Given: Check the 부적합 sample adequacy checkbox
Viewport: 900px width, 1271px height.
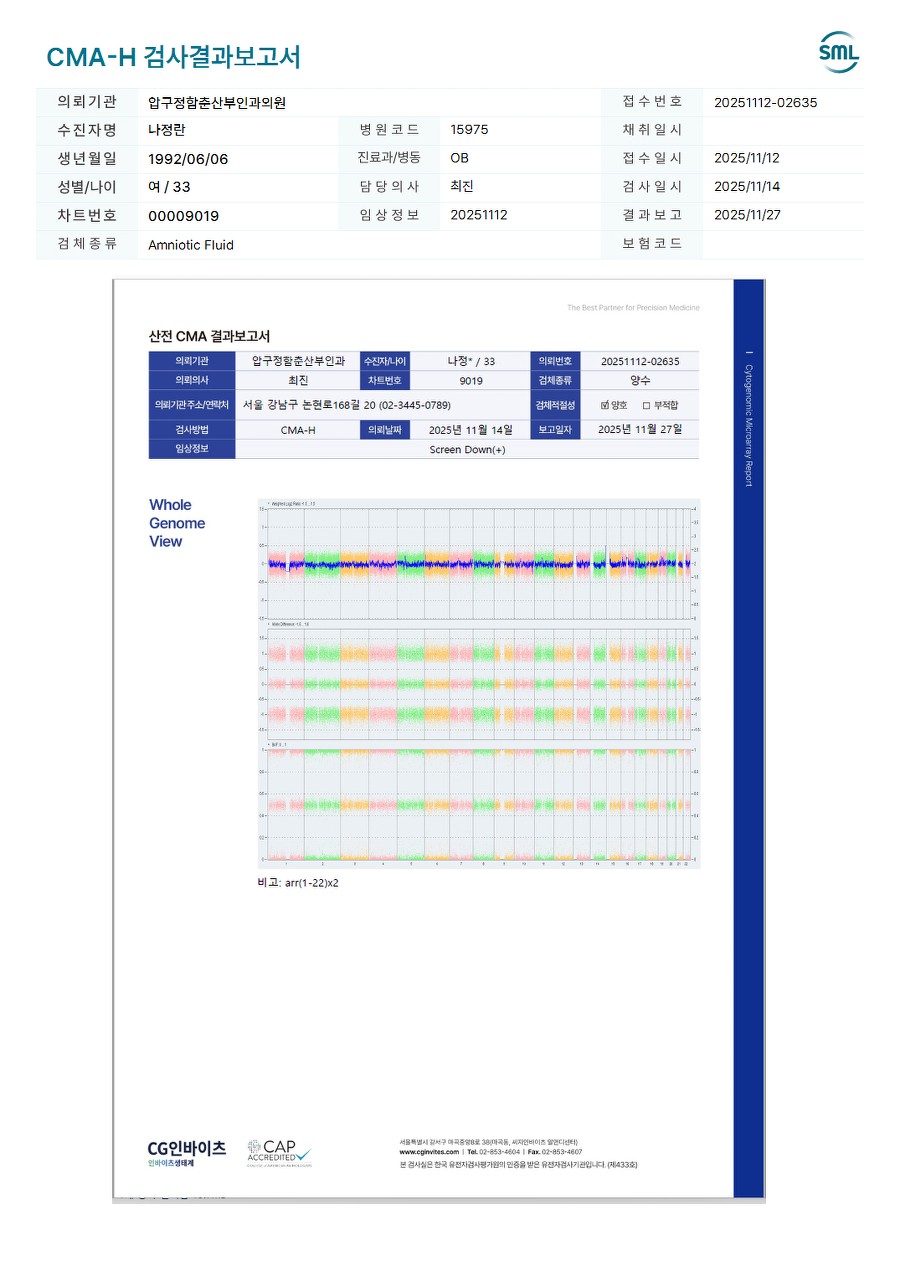Looking at the screenshot, I should coord(646,405).
